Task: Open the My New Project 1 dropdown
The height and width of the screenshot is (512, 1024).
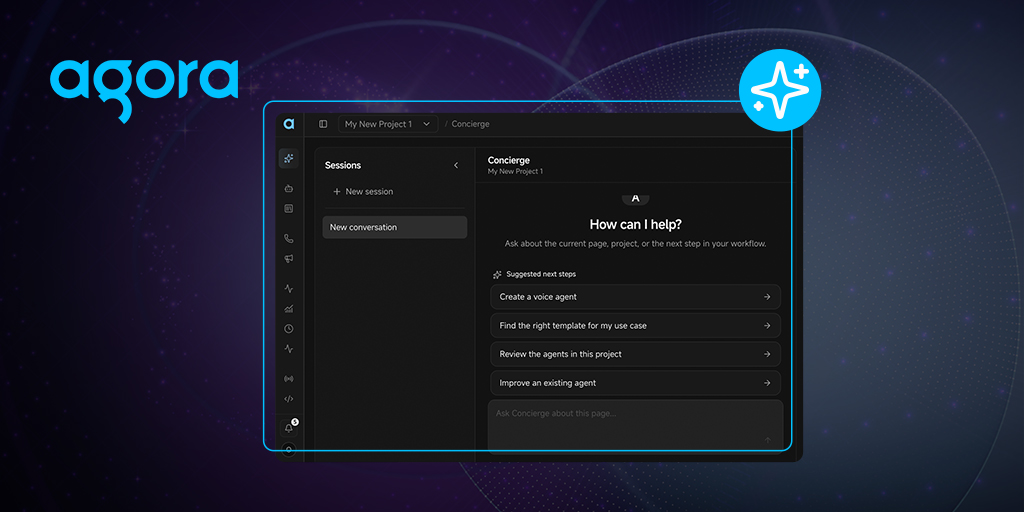Action: (x=388, y=124)
